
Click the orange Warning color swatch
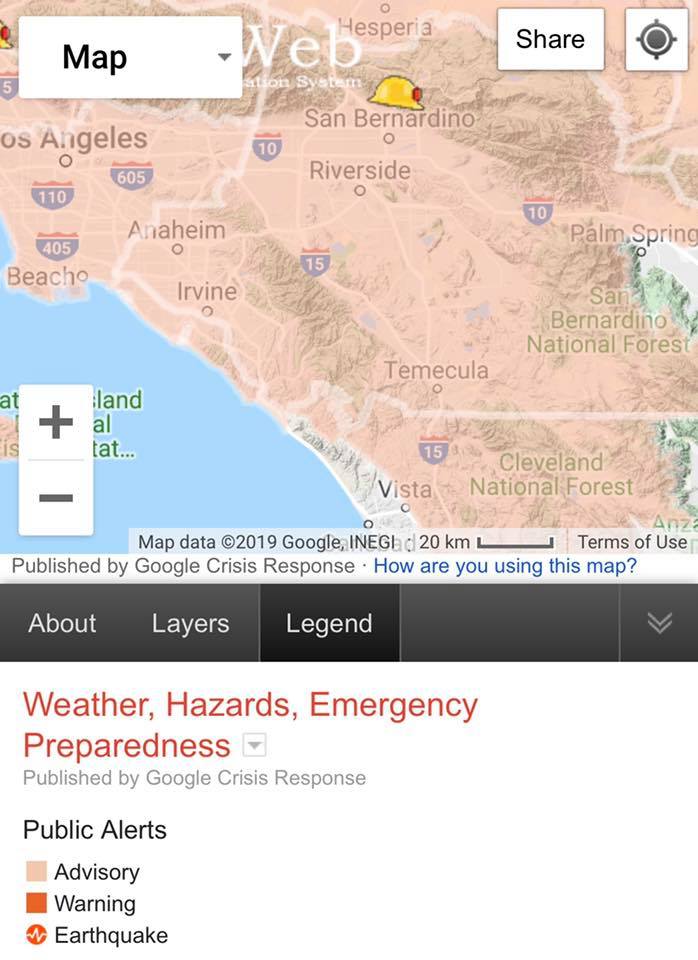pos(36,902)
